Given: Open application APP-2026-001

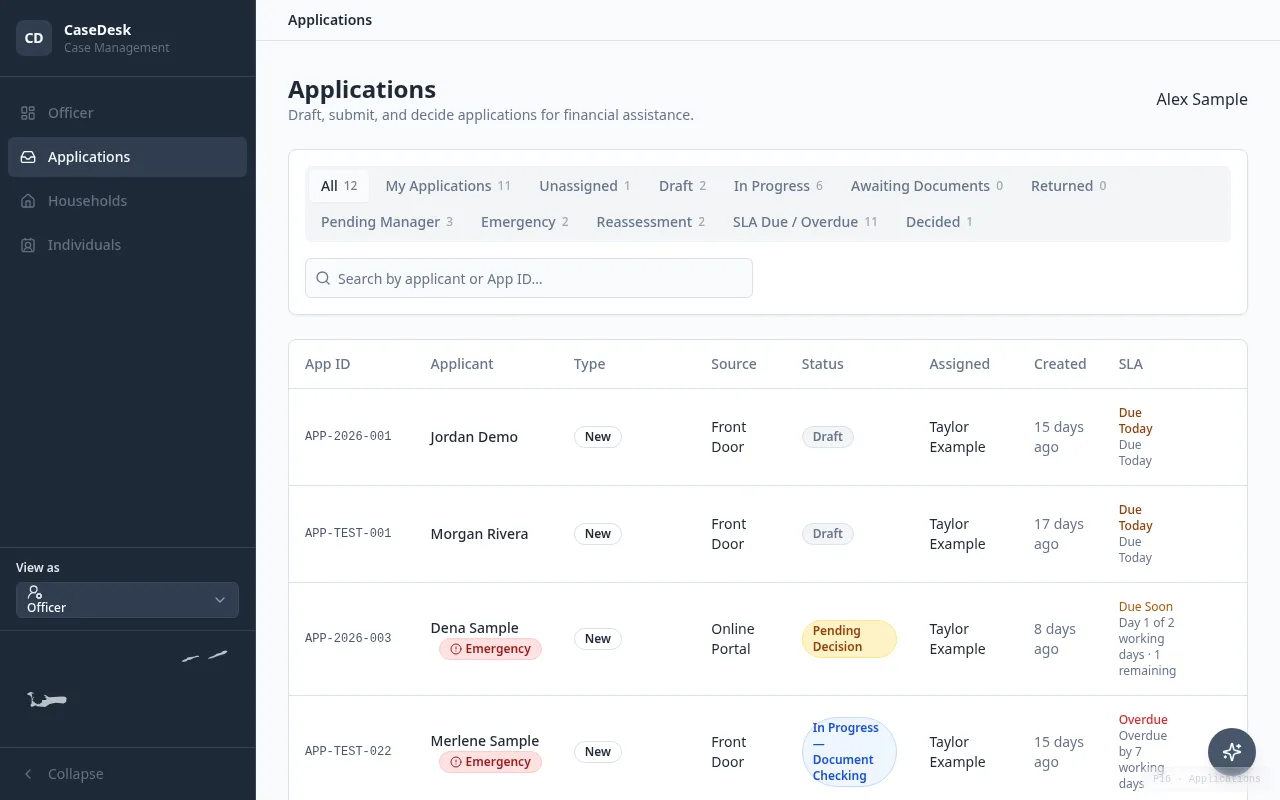Looking at the screenshot, I should tap(348, 437).
